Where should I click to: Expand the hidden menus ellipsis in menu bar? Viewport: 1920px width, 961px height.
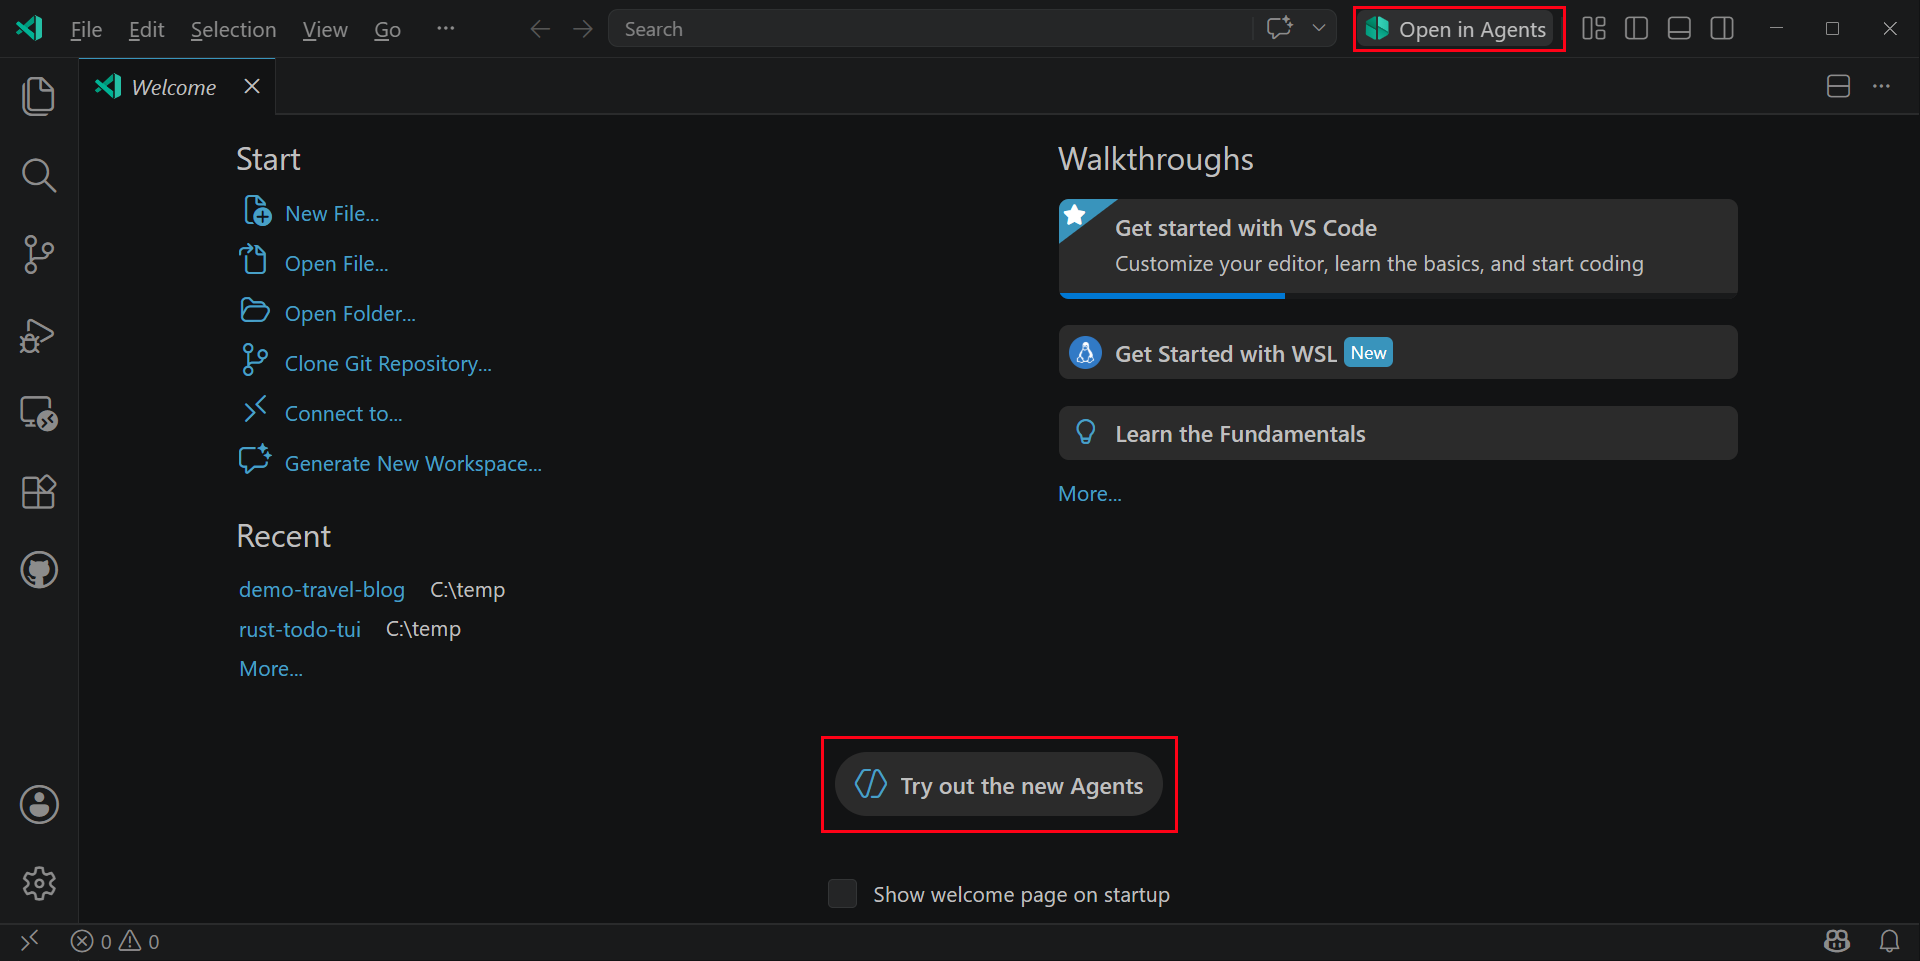[x=446, y=29]
